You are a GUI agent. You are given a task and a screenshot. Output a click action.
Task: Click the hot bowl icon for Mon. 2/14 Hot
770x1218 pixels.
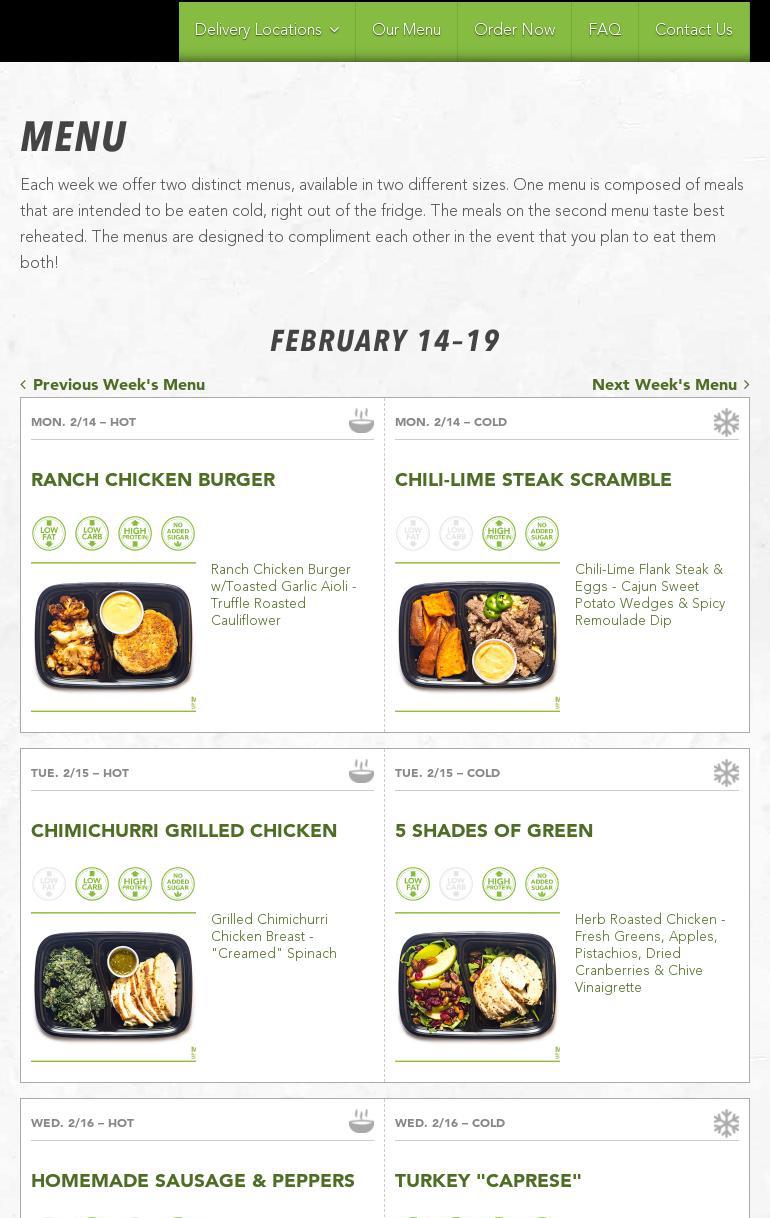pos(361,421)
